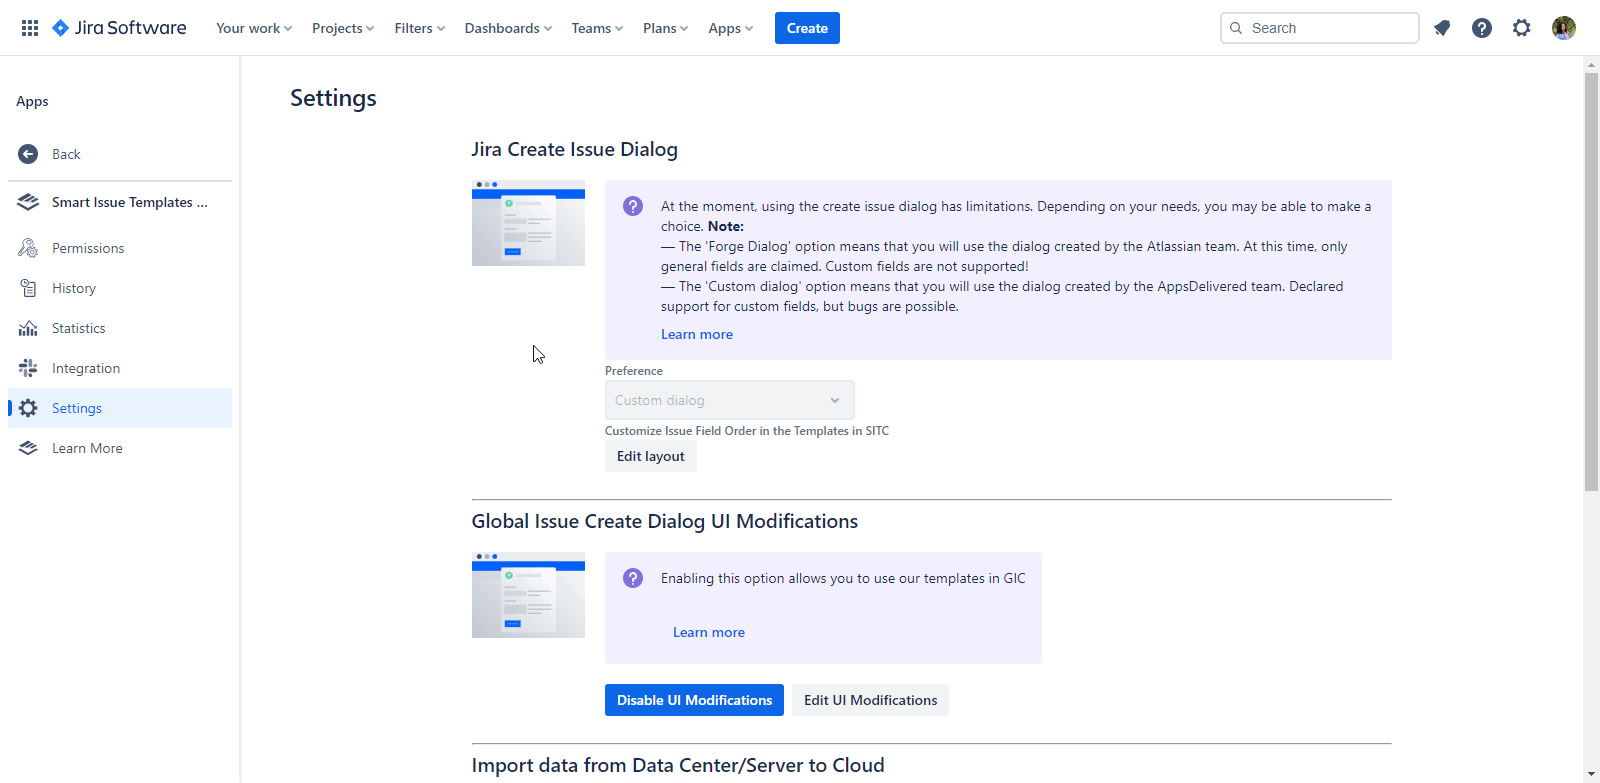
Task: Open the help question mark icon
Action: click(1481, 28)
